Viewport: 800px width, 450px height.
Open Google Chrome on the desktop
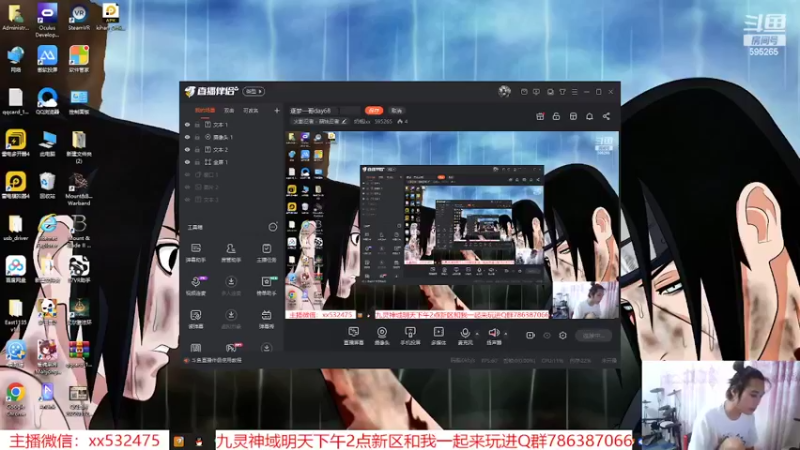pos(16,399)
